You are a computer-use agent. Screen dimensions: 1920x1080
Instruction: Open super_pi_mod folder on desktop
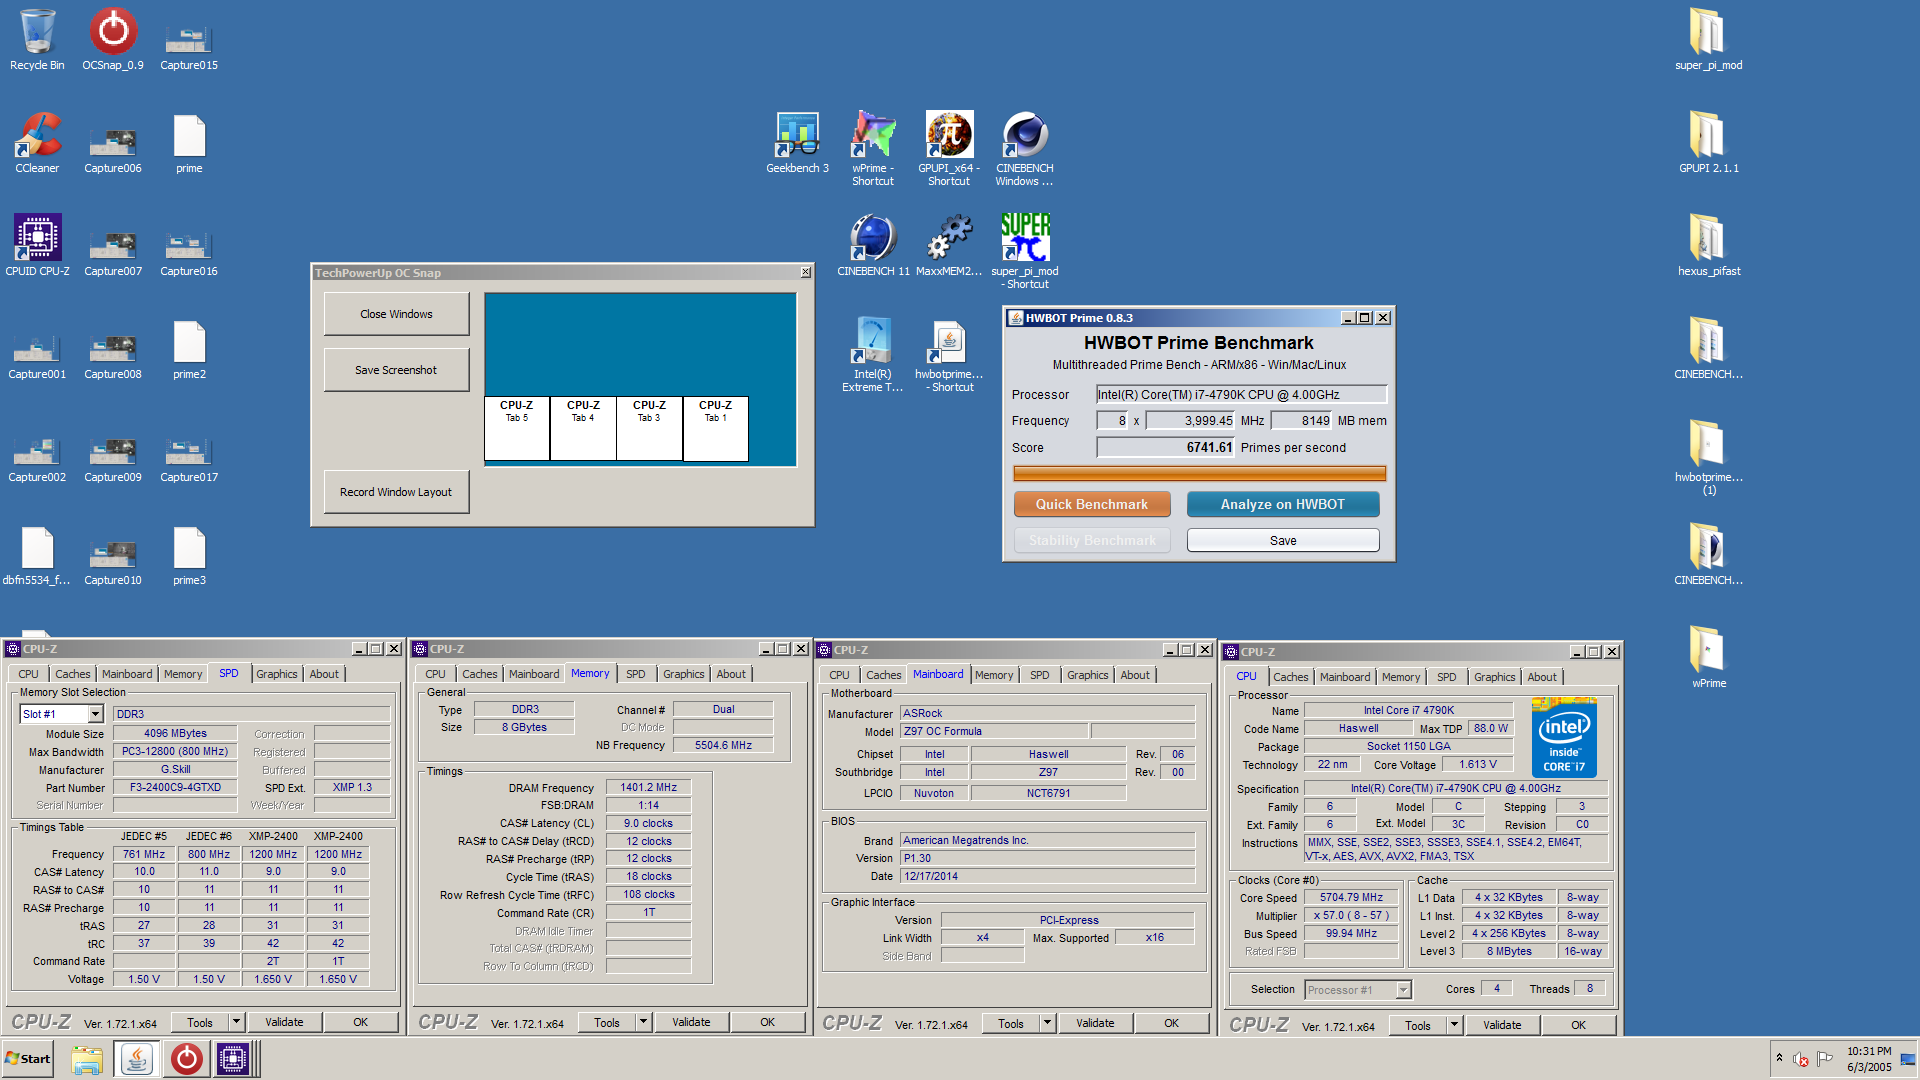[x=1708, y=40]
